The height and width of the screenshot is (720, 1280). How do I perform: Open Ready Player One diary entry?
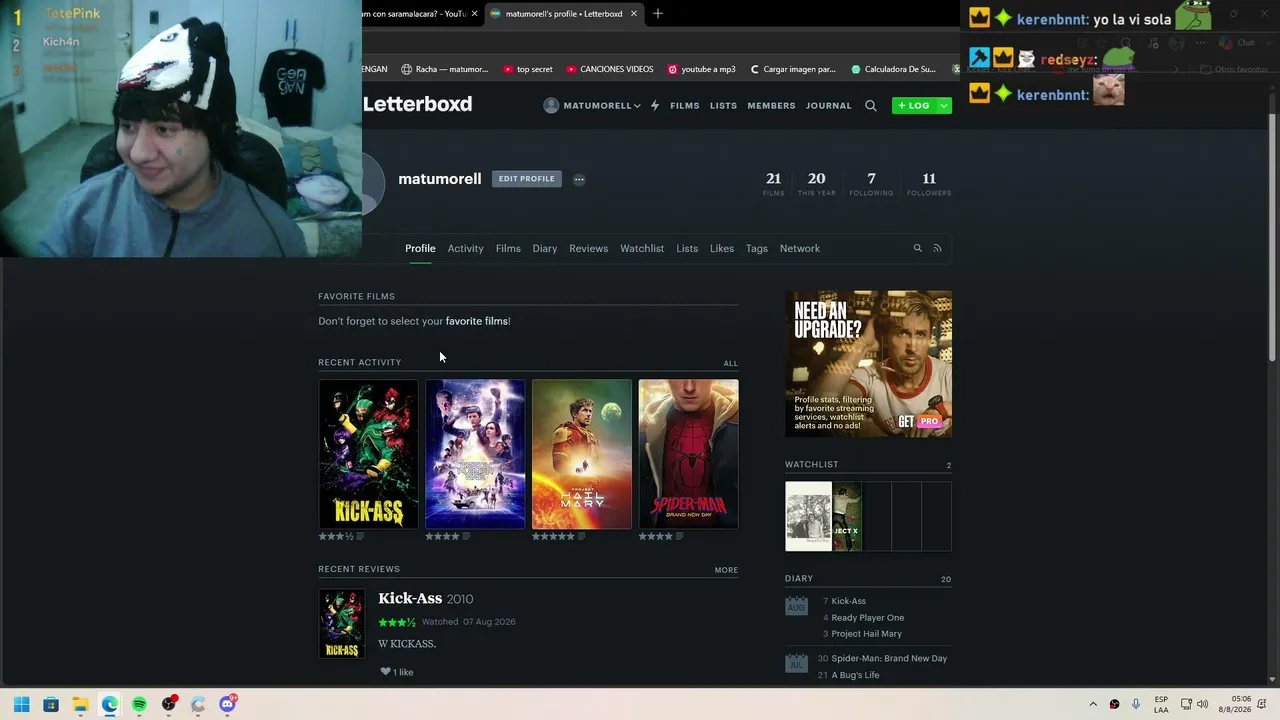point(868,617)
